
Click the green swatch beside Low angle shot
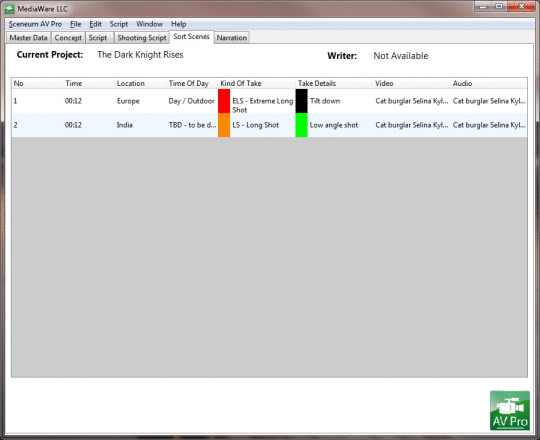pos(301,125)
